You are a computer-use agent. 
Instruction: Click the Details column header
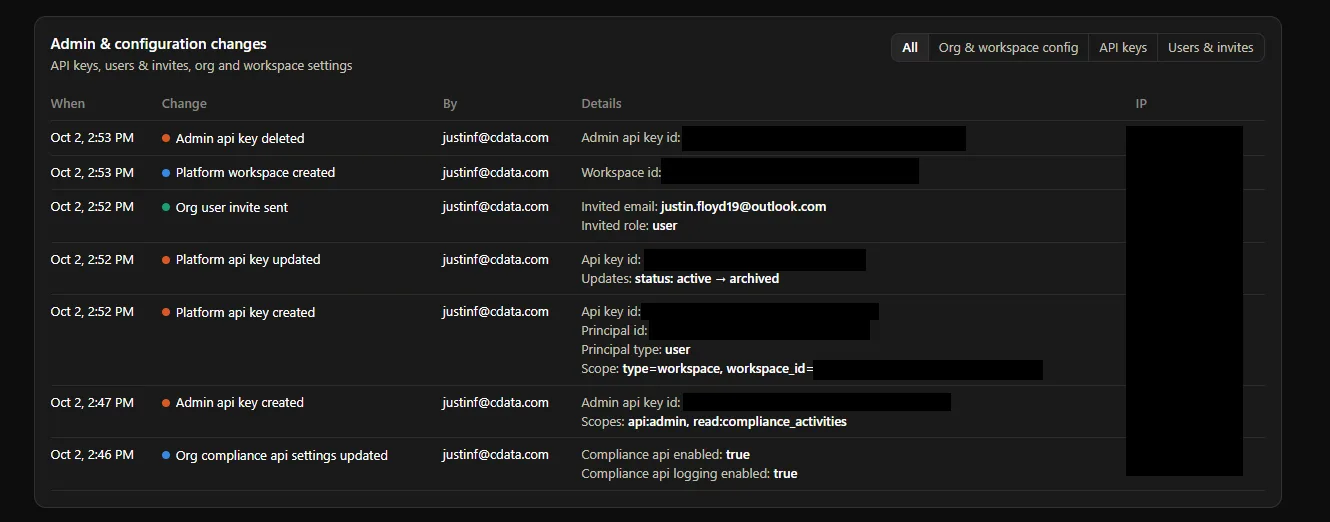pos(601,104)
